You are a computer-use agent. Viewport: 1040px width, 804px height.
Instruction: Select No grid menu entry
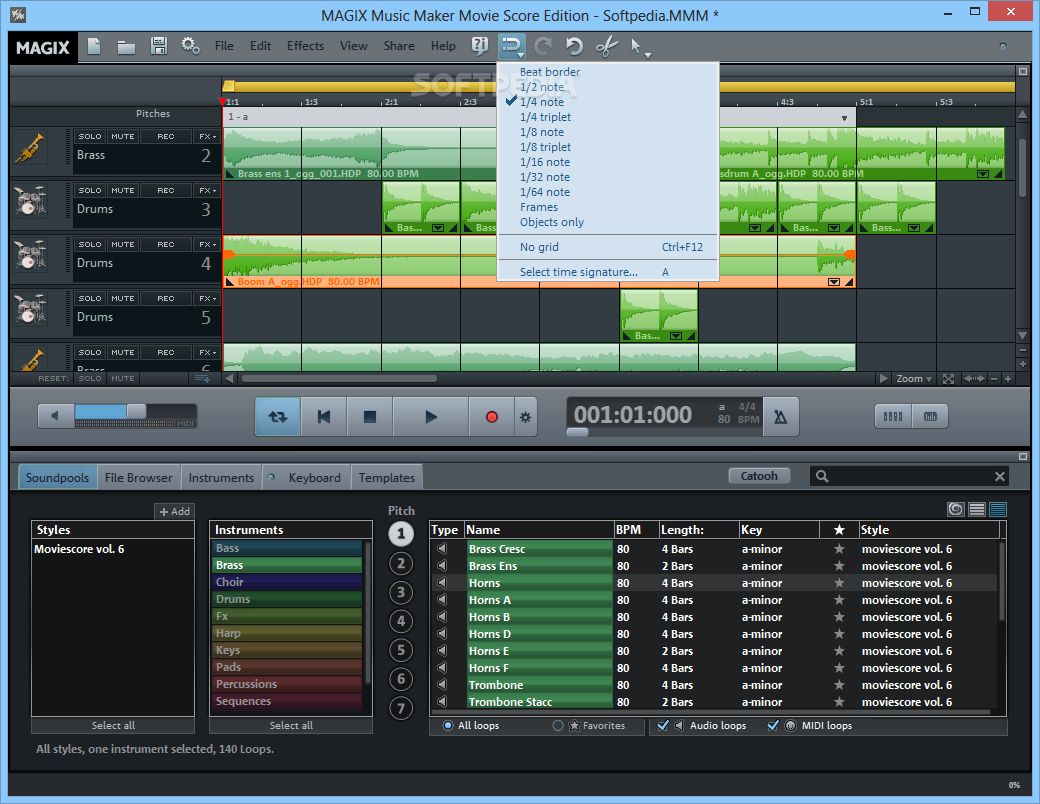click(608, 247)
